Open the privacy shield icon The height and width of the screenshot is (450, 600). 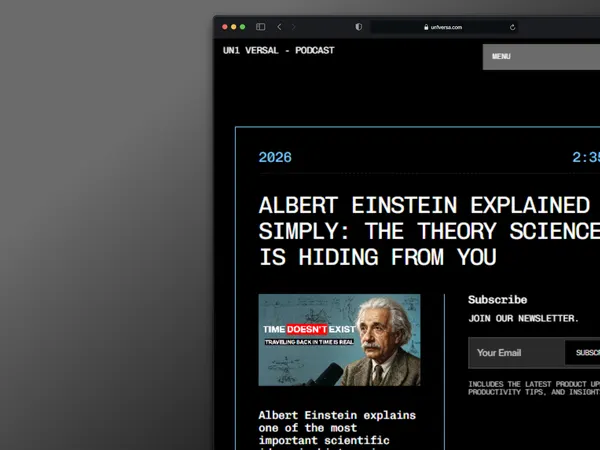point(359,27)
